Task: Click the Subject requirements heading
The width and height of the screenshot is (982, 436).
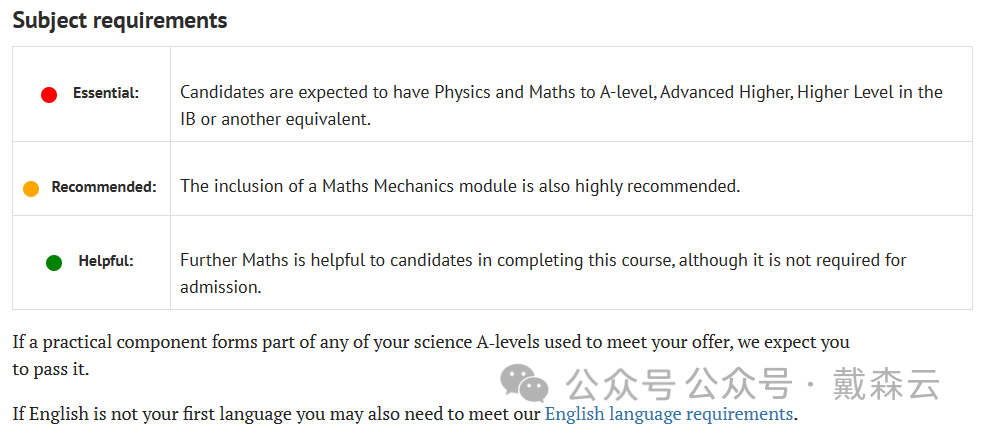Action: 120,21
